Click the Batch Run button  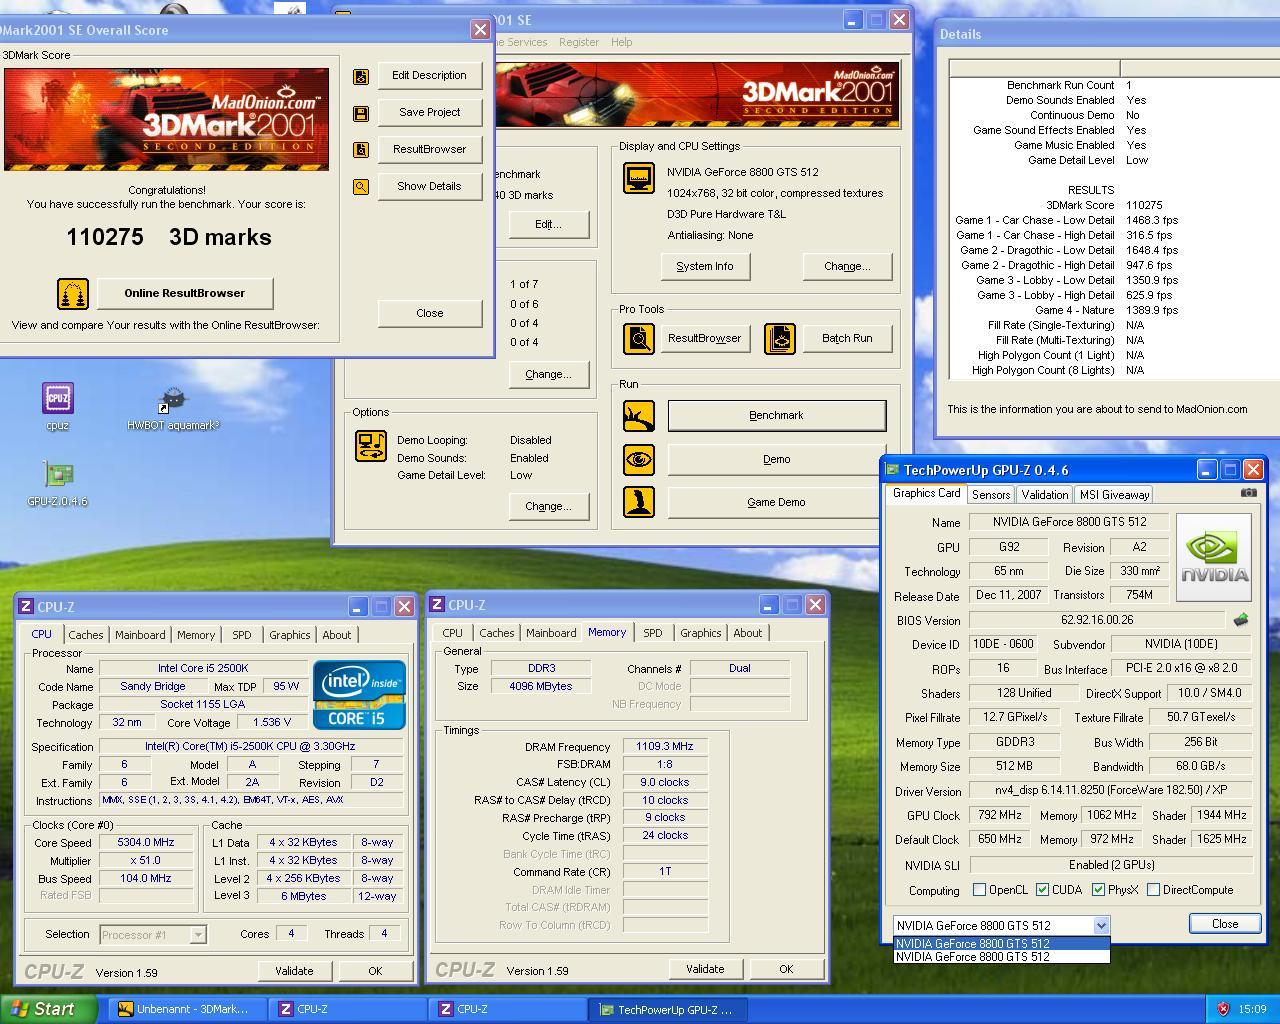847,339
